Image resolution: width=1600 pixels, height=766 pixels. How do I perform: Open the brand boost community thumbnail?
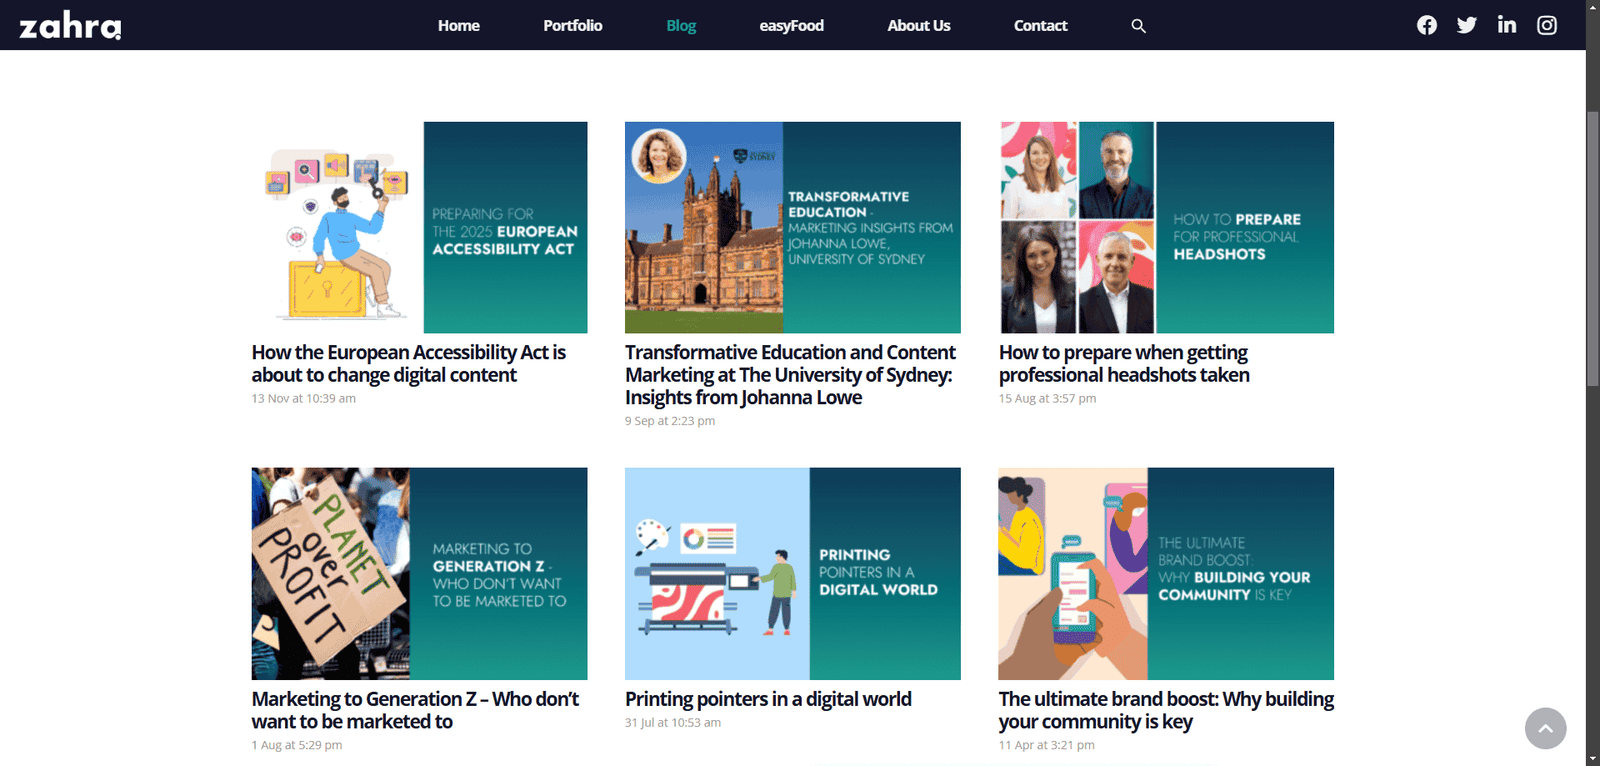[x=1166, y=574]
